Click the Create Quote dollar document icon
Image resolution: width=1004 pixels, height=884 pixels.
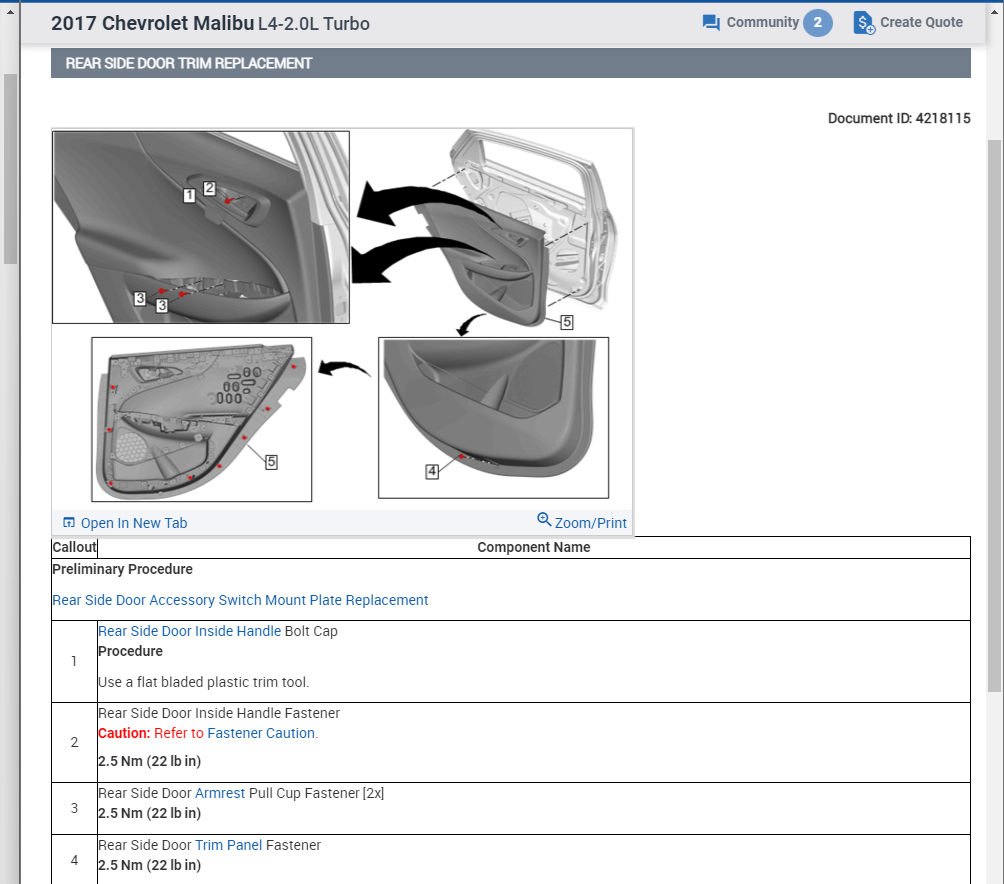[x=864, y=23]
